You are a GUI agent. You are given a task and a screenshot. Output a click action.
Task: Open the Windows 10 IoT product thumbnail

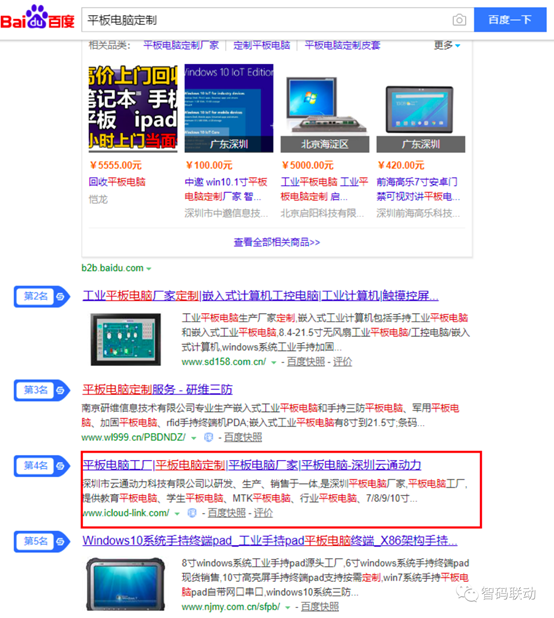coord(229,108)
